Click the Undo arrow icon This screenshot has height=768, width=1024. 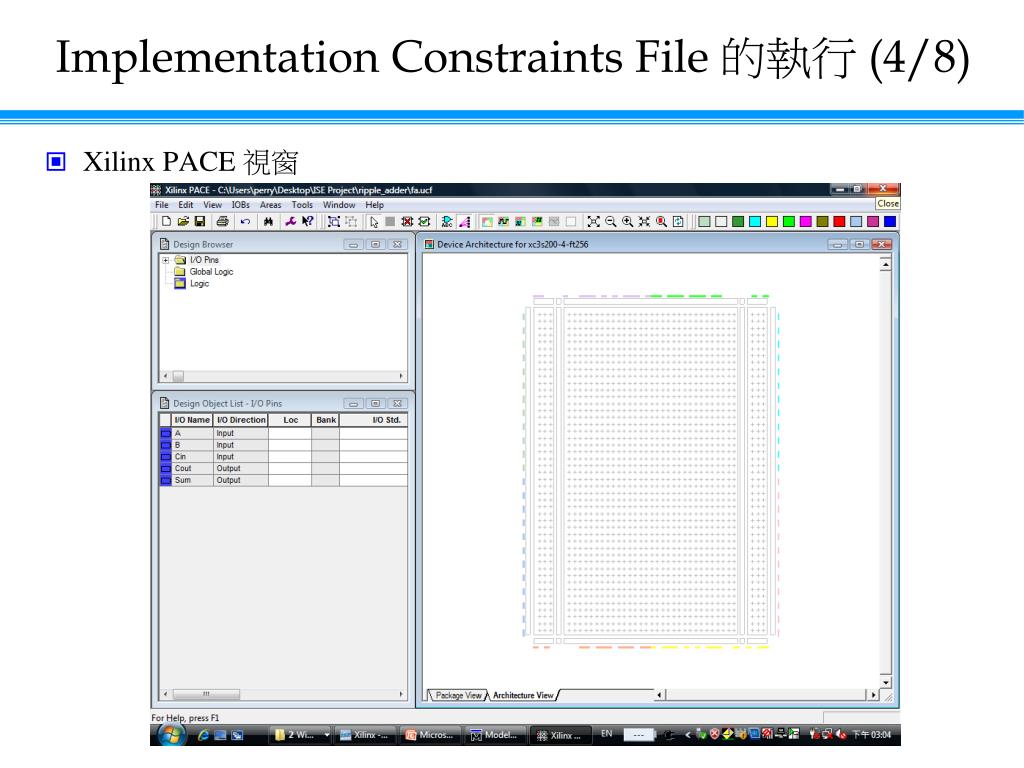coord(245,221)
